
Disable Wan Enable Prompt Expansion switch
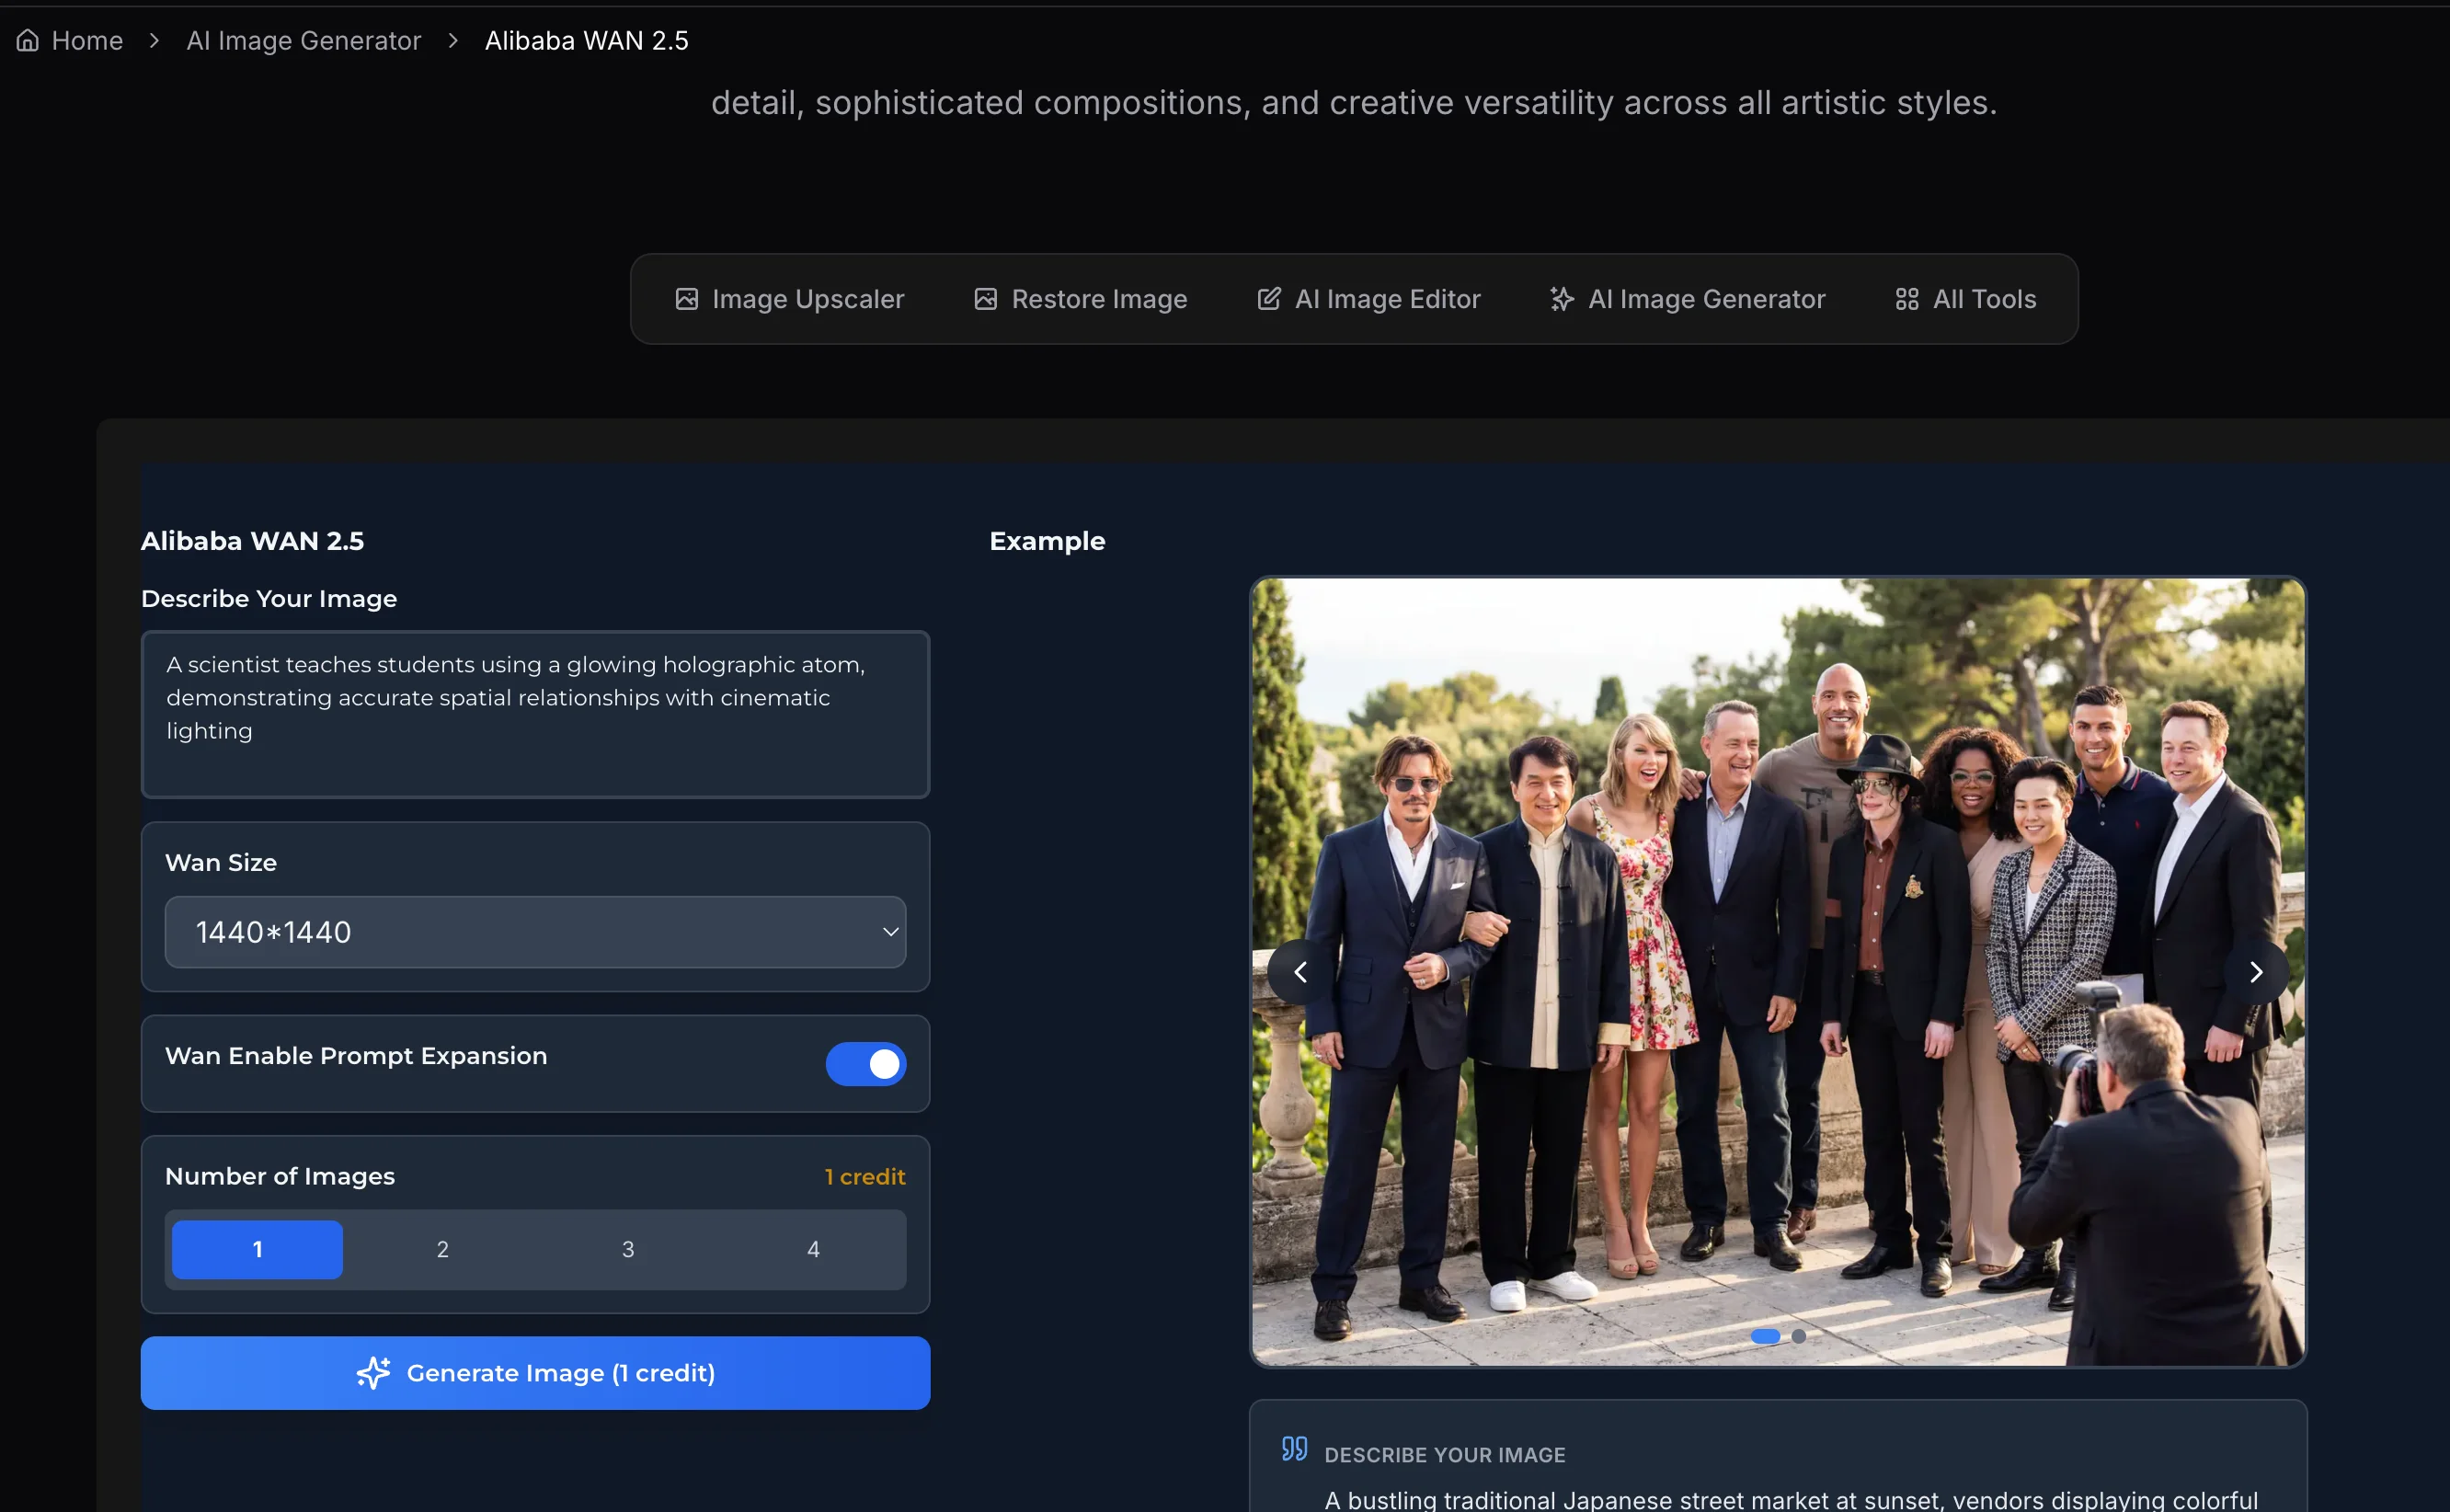pyautogui.click(x=865, y=1063)
